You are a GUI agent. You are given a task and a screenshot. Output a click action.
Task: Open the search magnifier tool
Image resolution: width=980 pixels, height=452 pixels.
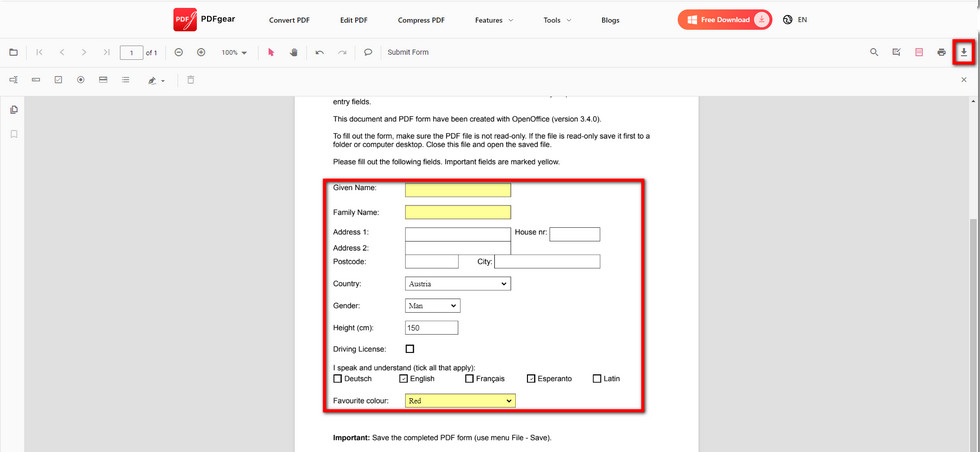(874, 53)
